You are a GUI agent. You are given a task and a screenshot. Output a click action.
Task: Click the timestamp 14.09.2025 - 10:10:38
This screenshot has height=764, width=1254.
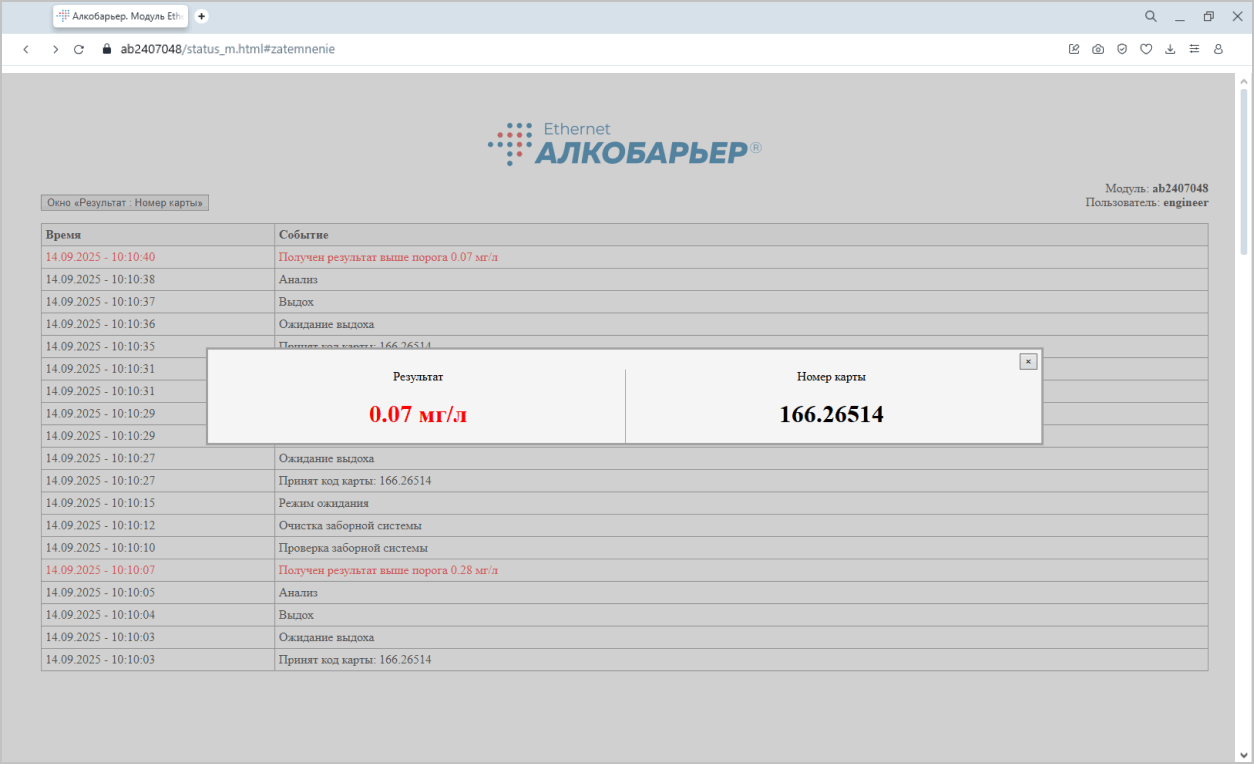100,279
